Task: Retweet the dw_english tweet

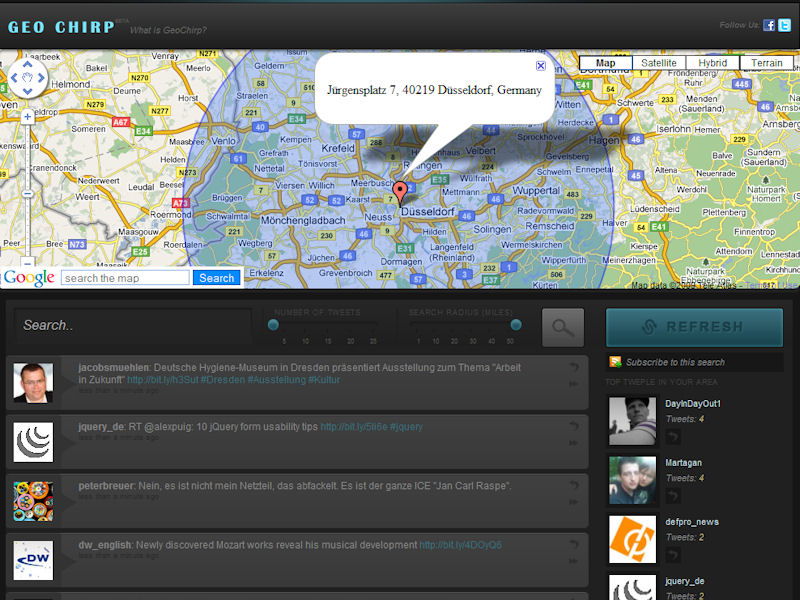Action: [x=573, y=561]
